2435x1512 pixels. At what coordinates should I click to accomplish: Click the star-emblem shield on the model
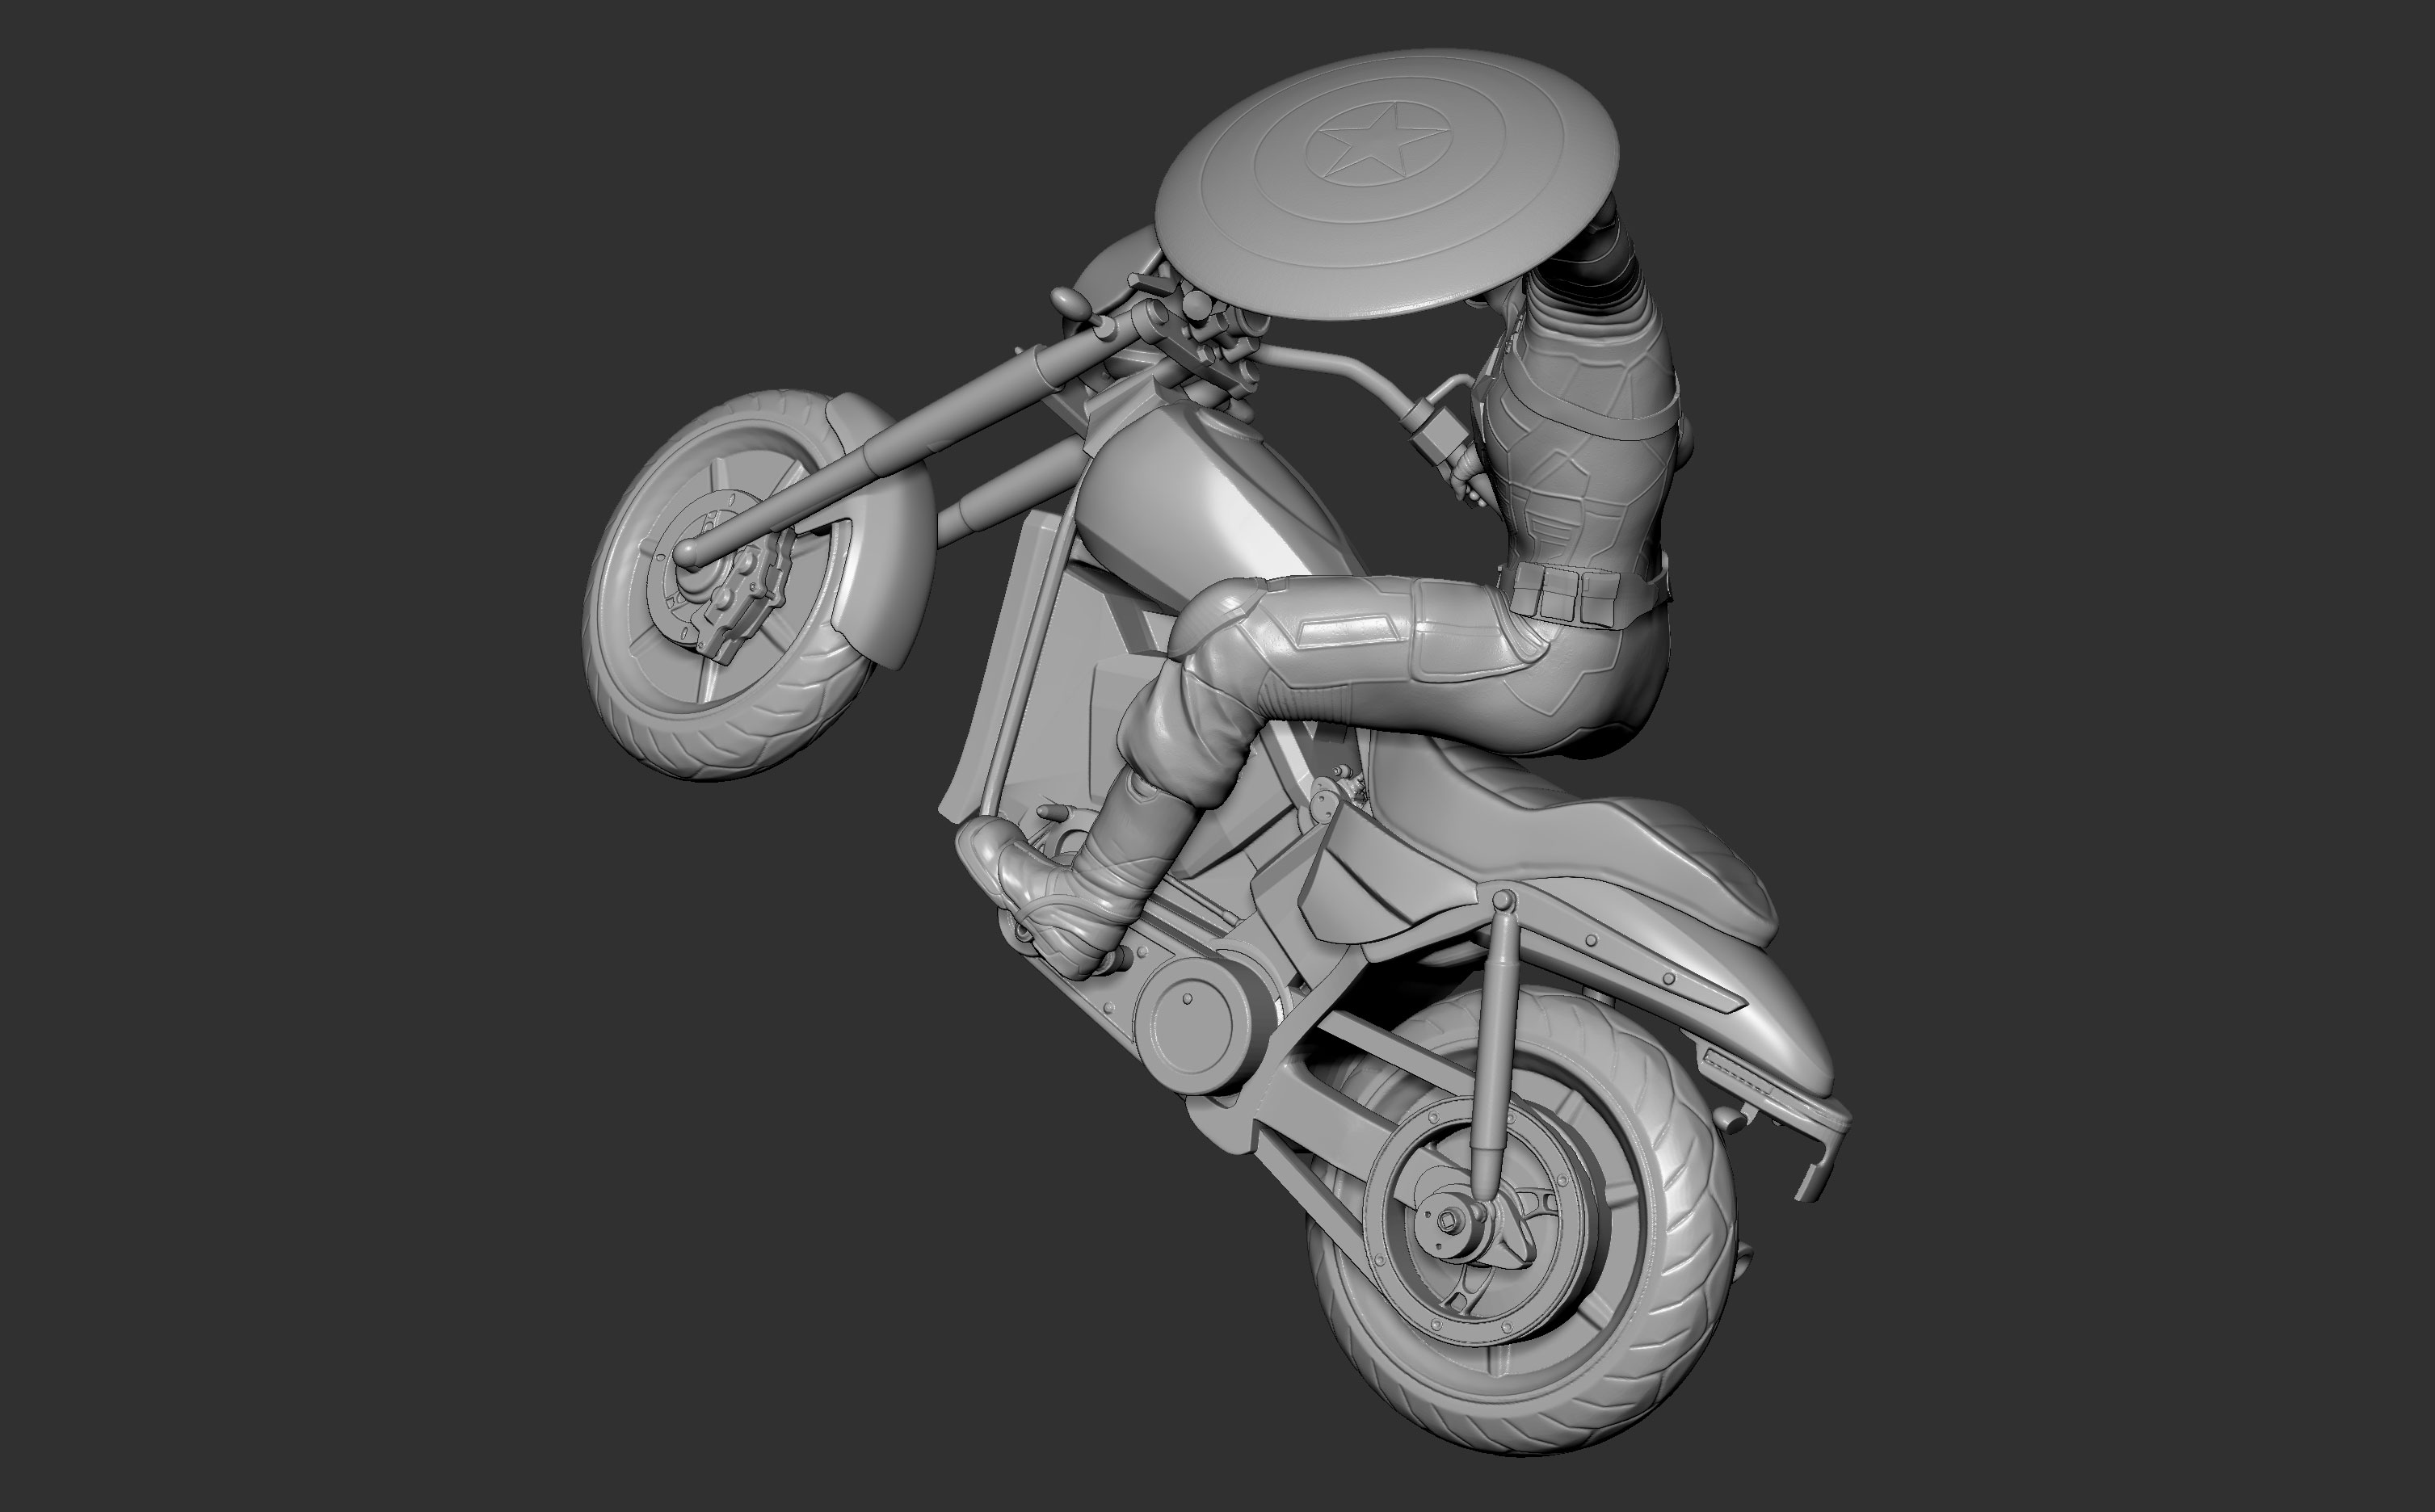coord(1386,185)
